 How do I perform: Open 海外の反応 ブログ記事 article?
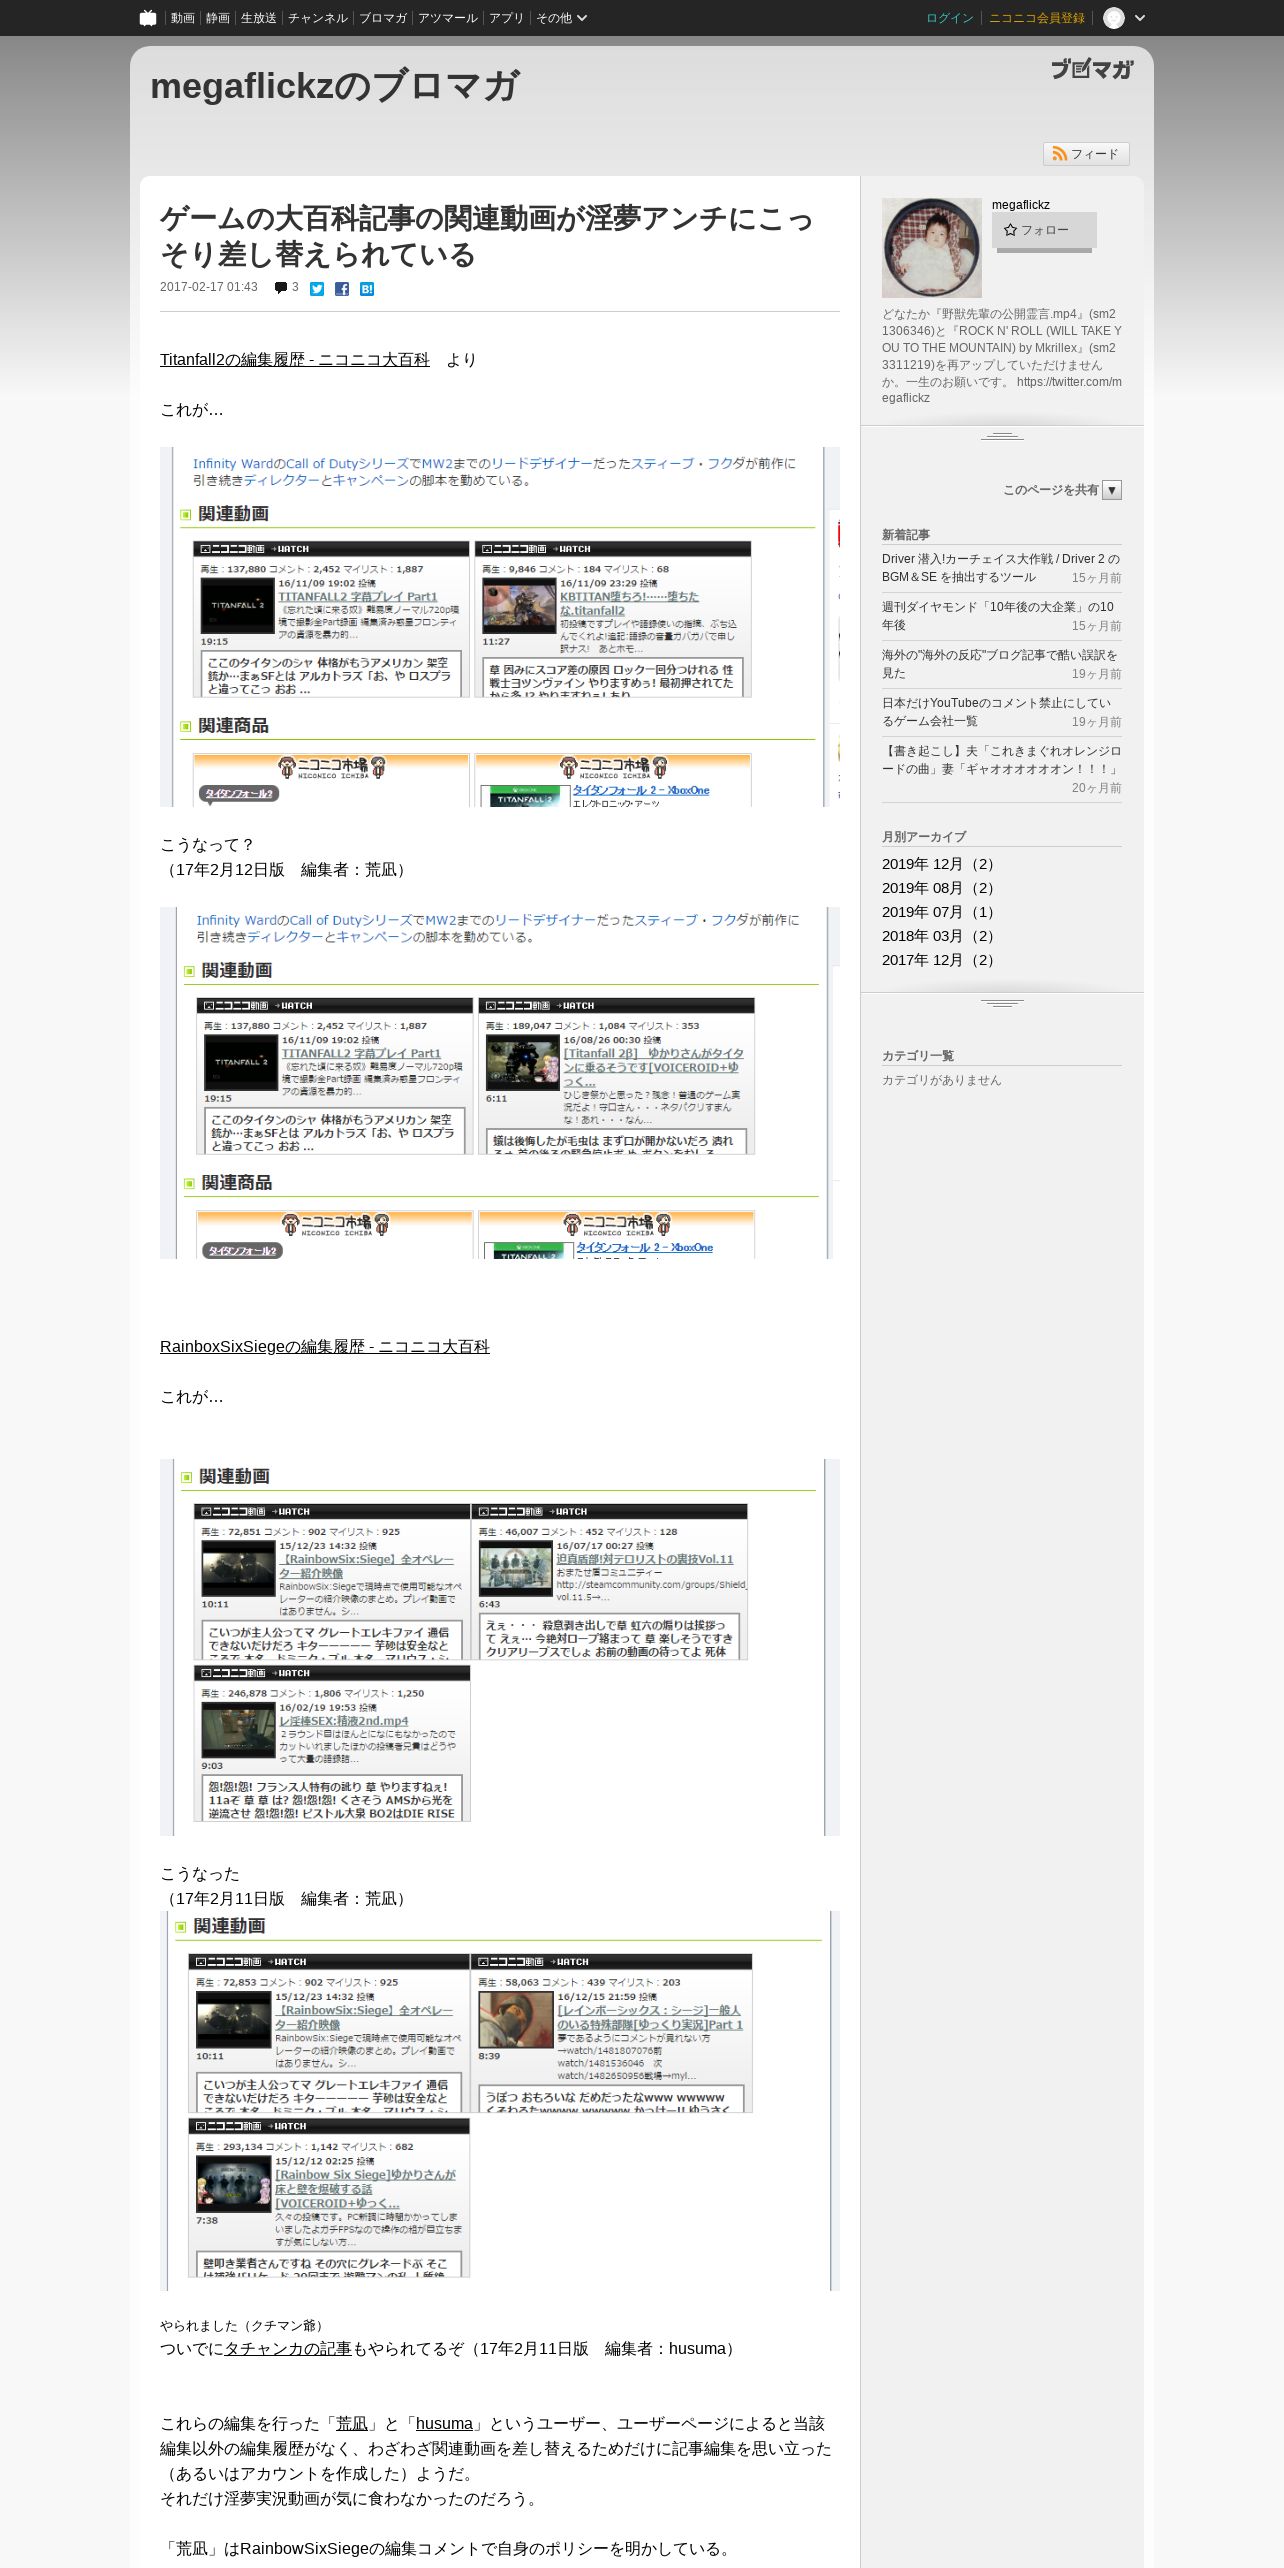(1000, 664)
